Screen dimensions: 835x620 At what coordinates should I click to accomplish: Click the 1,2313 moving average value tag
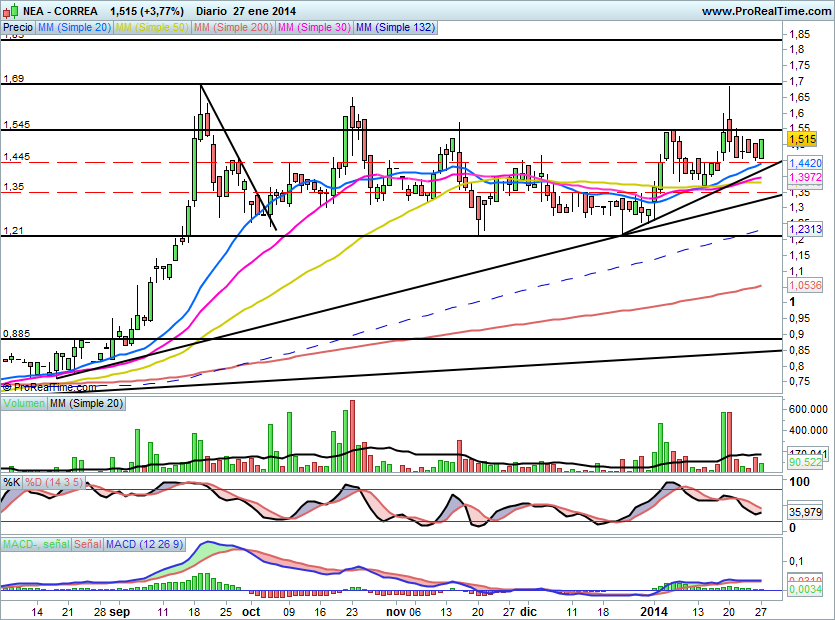(x=805, y=229)
